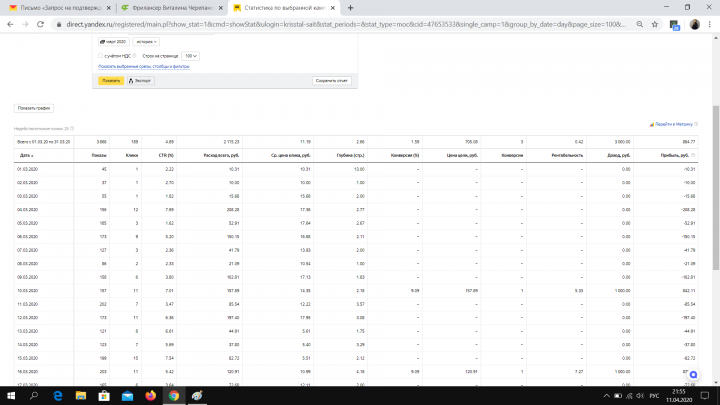The height and width of the screenshot is (405, 720).
Task: Select the '01.03.2020' date cell
Action: (28, 169)
